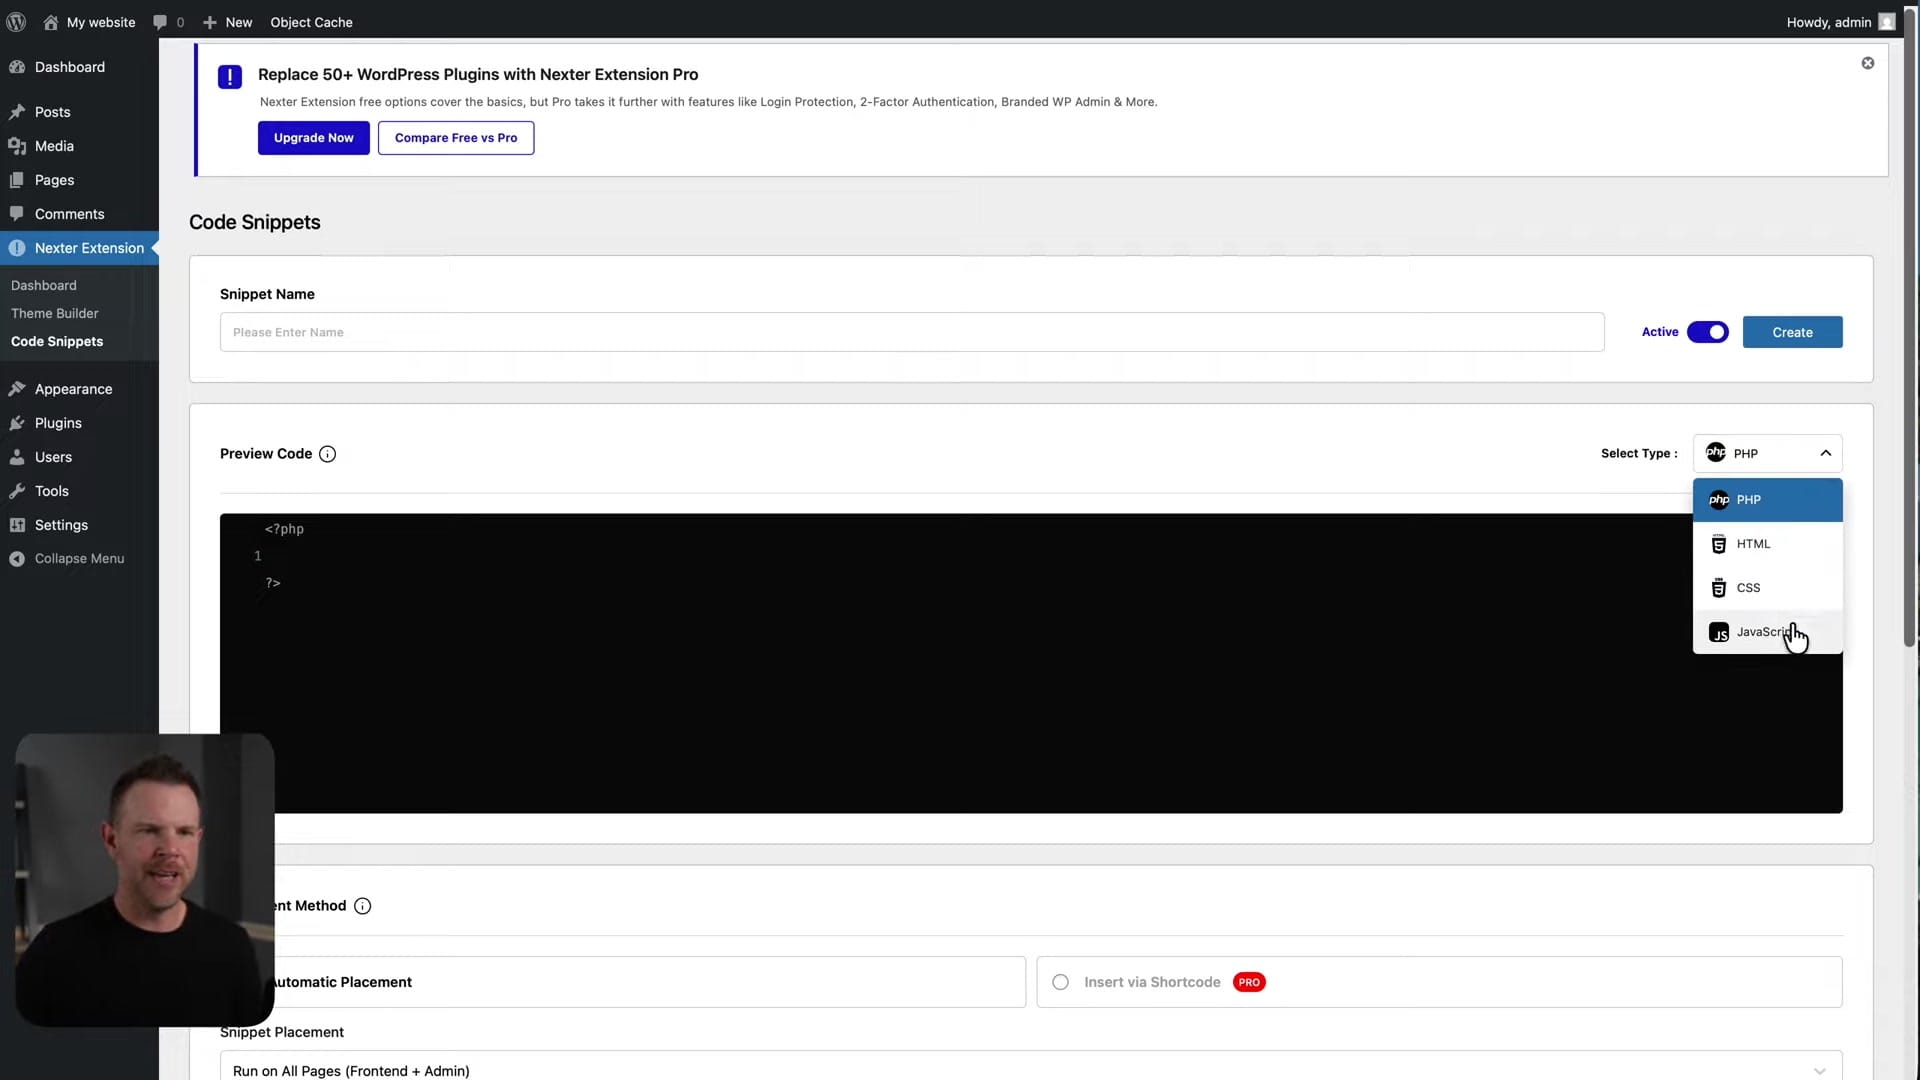This screenshot has height=1080, width=1920.
Task: Click the Create button
Action: (1792, 332)
